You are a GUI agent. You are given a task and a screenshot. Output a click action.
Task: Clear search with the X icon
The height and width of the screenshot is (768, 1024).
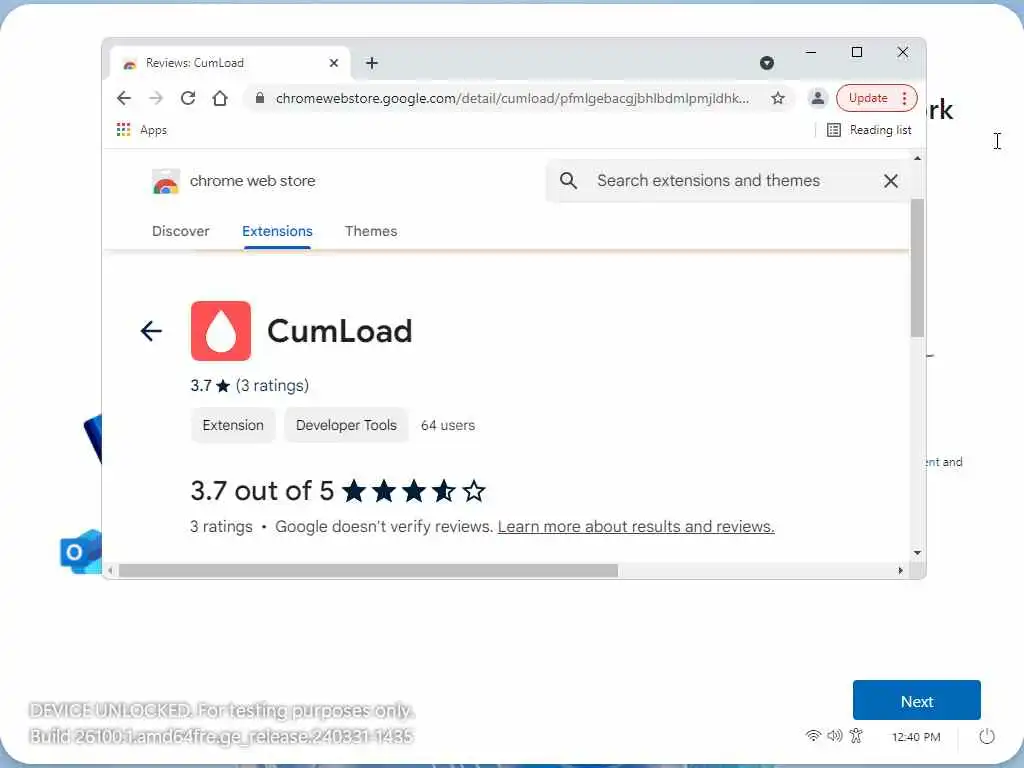click(891, 181)
